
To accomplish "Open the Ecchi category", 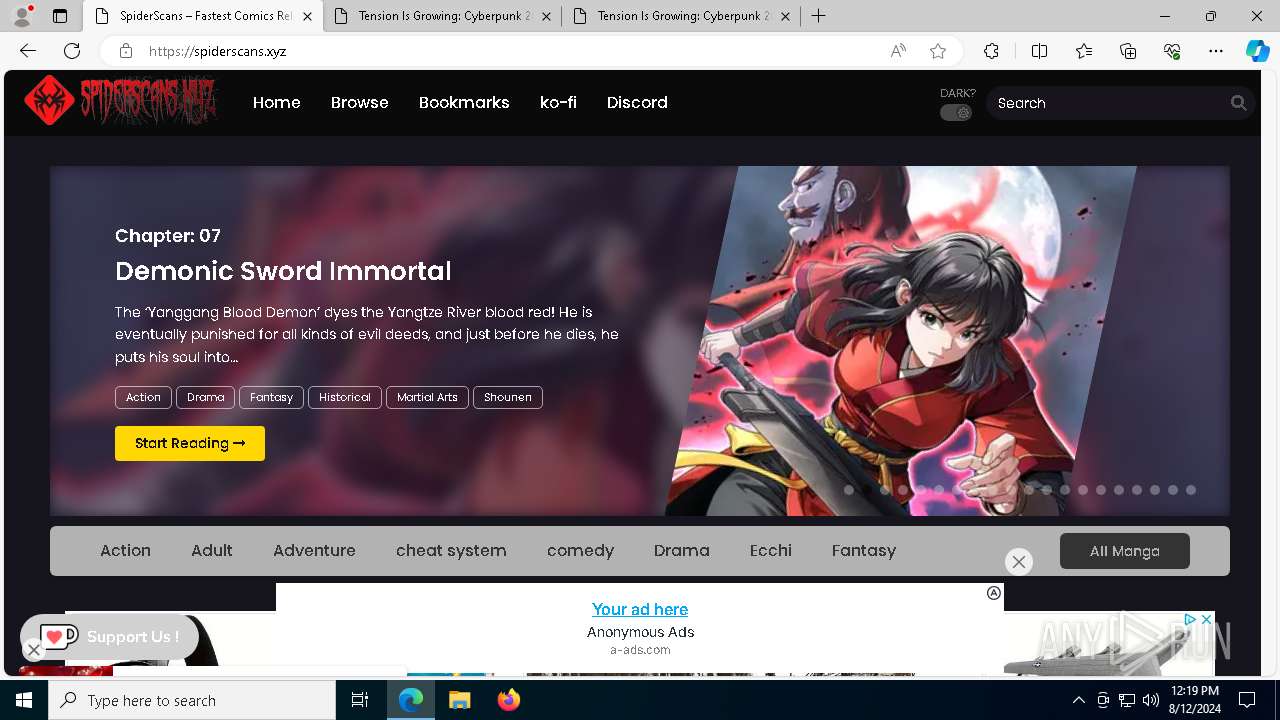I will 771,551.
